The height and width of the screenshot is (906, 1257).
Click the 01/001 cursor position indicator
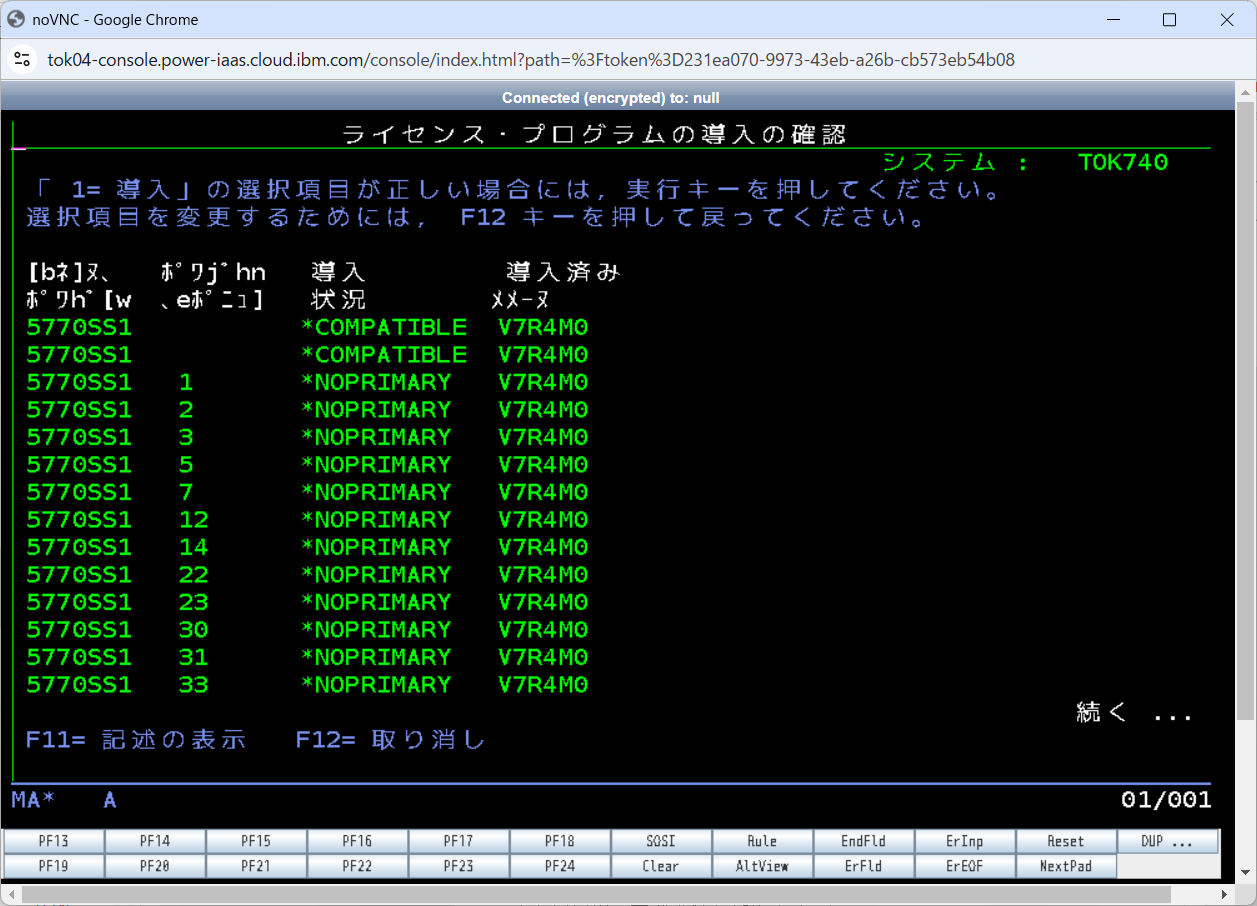click(1166, 800)
